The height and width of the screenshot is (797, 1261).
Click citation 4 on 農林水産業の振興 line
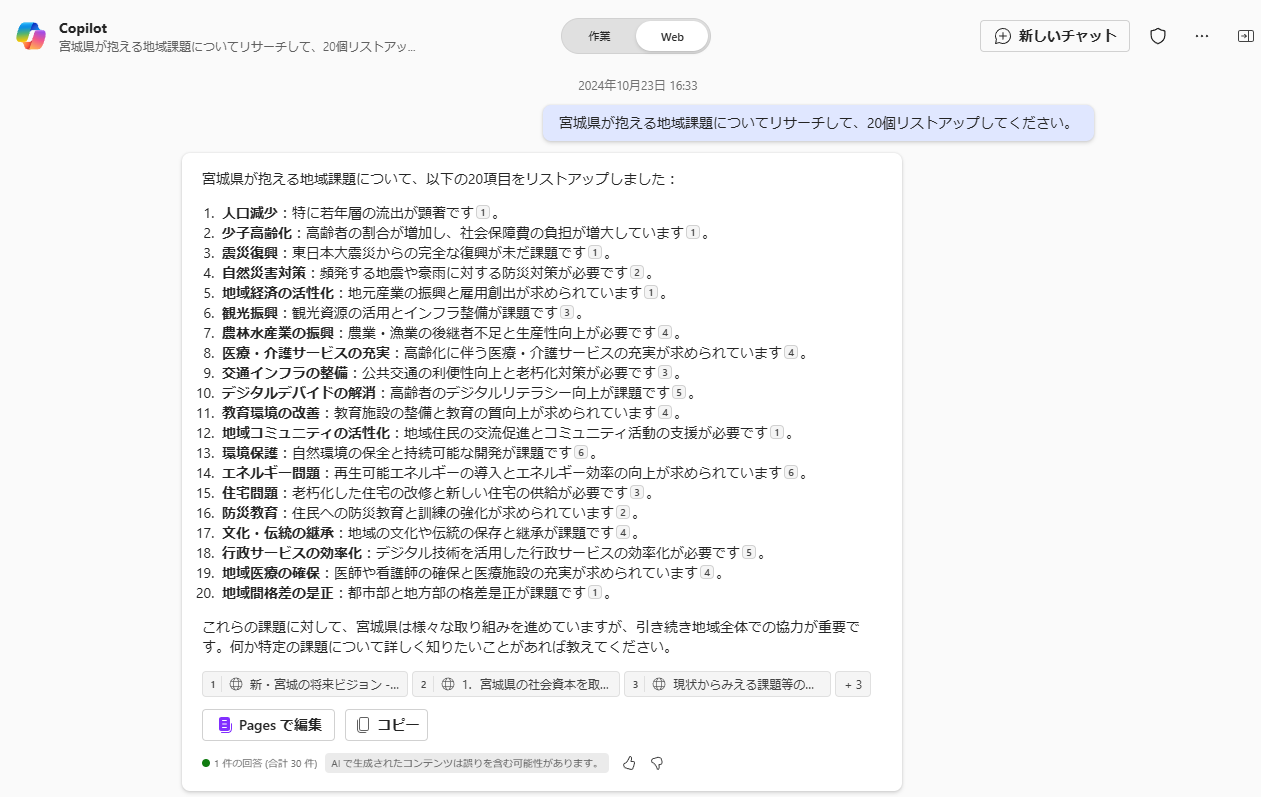pos(665,332)
